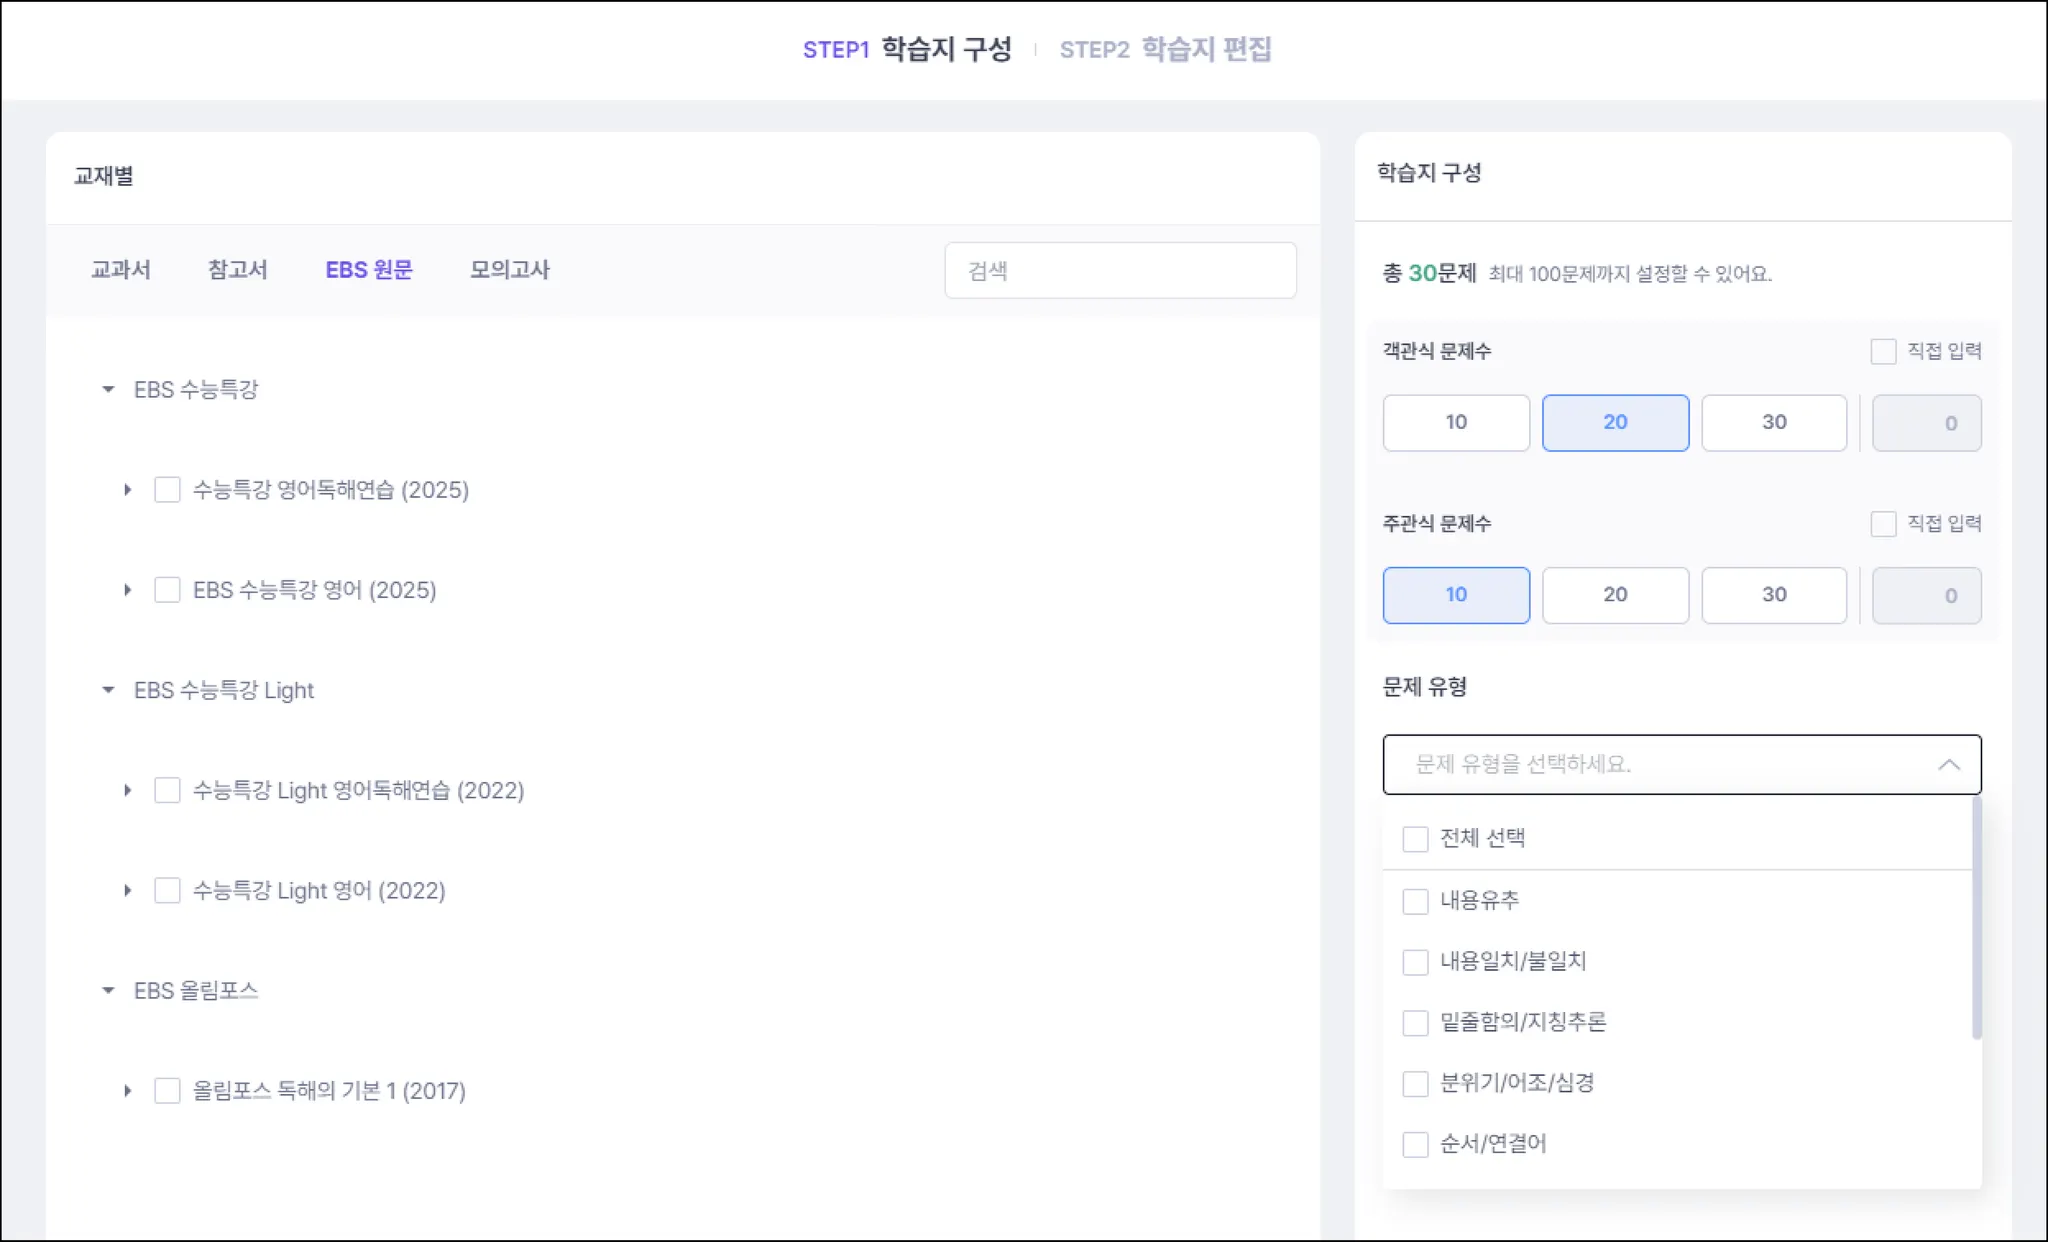
Task: Click the 검색 search field
Action: tap(1120, 270)
